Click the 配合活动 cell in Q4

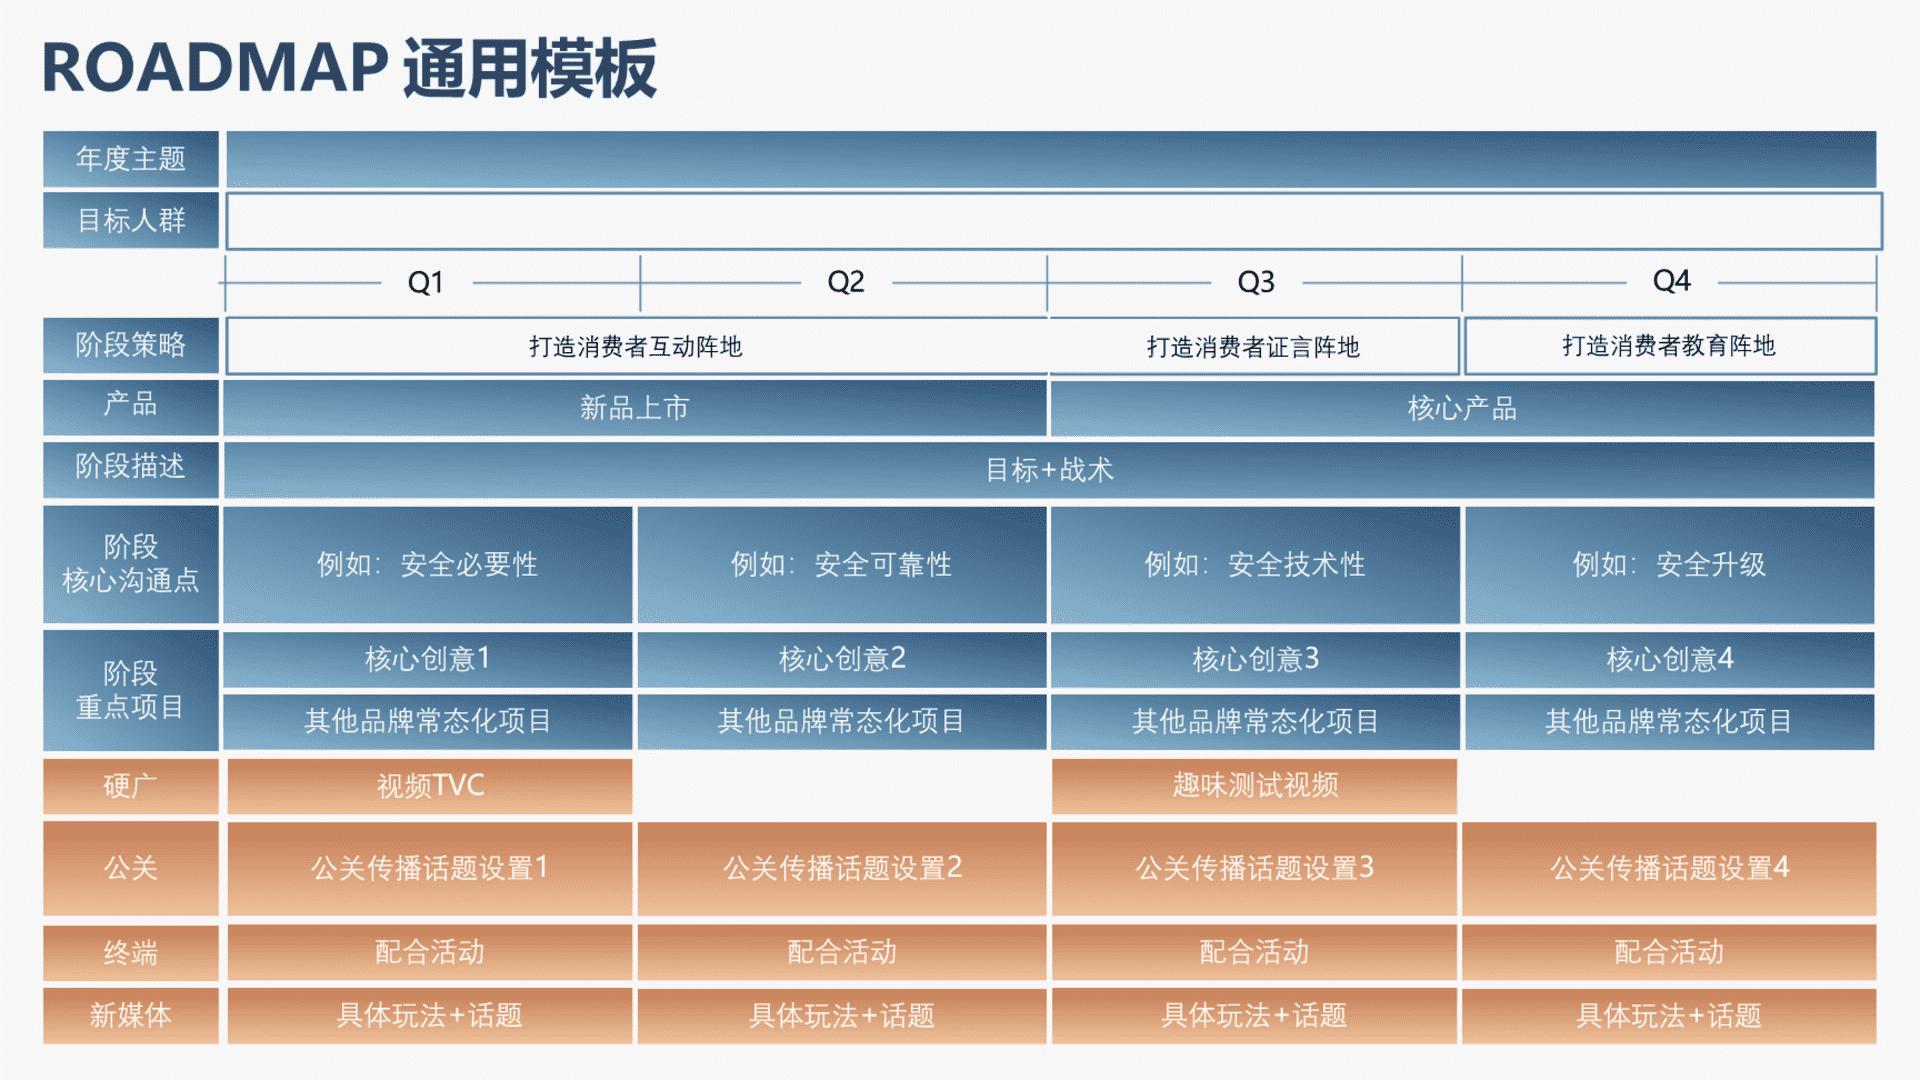tap(1668, 952)
